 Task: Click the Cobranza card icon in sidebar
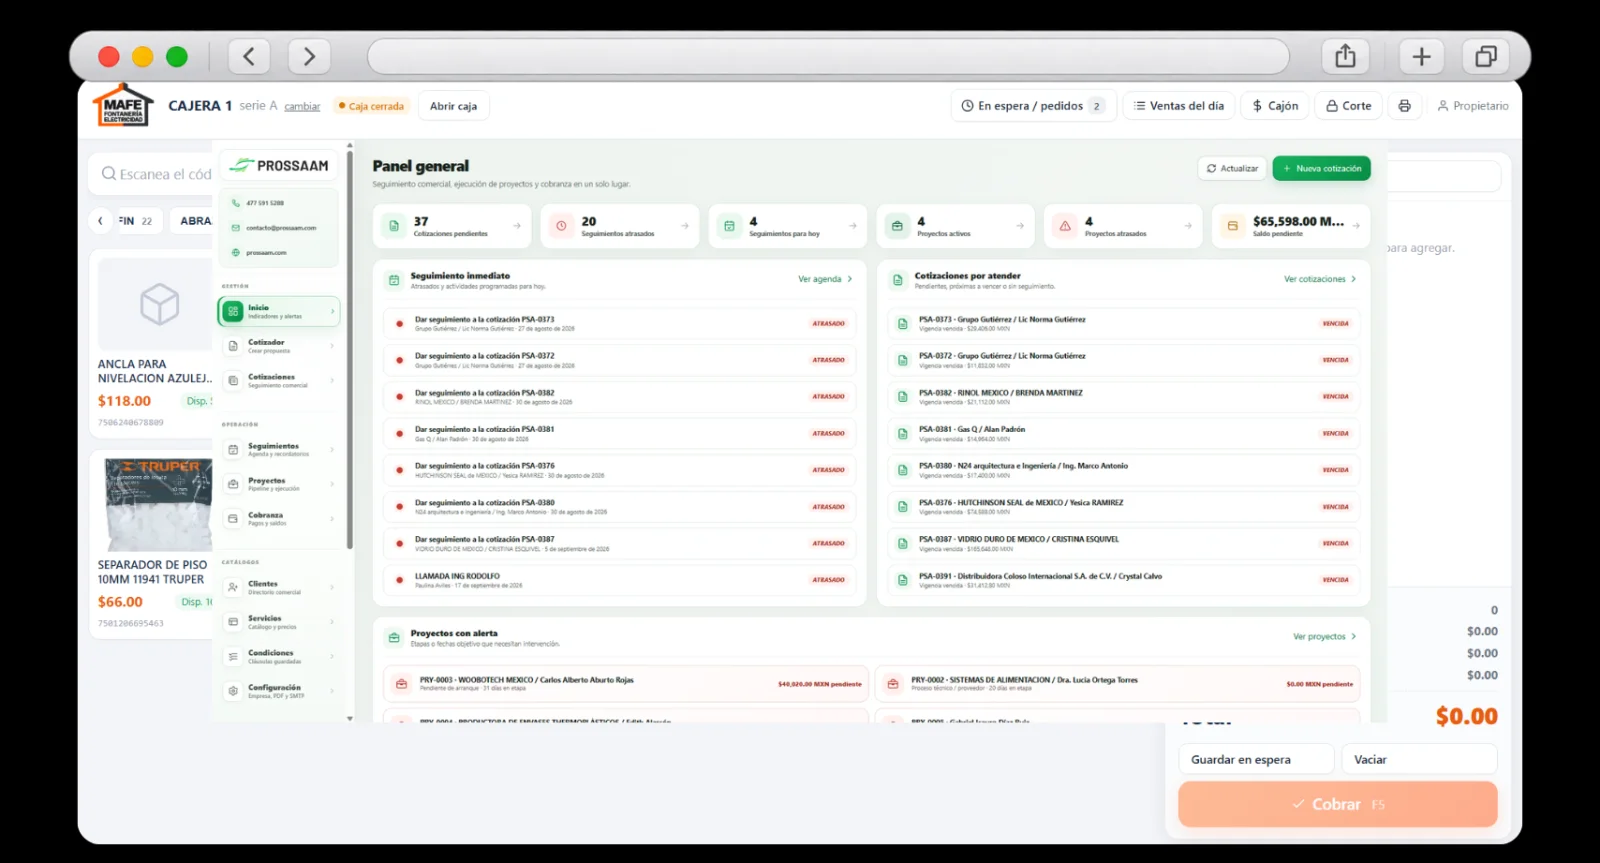pyautogui.click(x=233, y=519)
